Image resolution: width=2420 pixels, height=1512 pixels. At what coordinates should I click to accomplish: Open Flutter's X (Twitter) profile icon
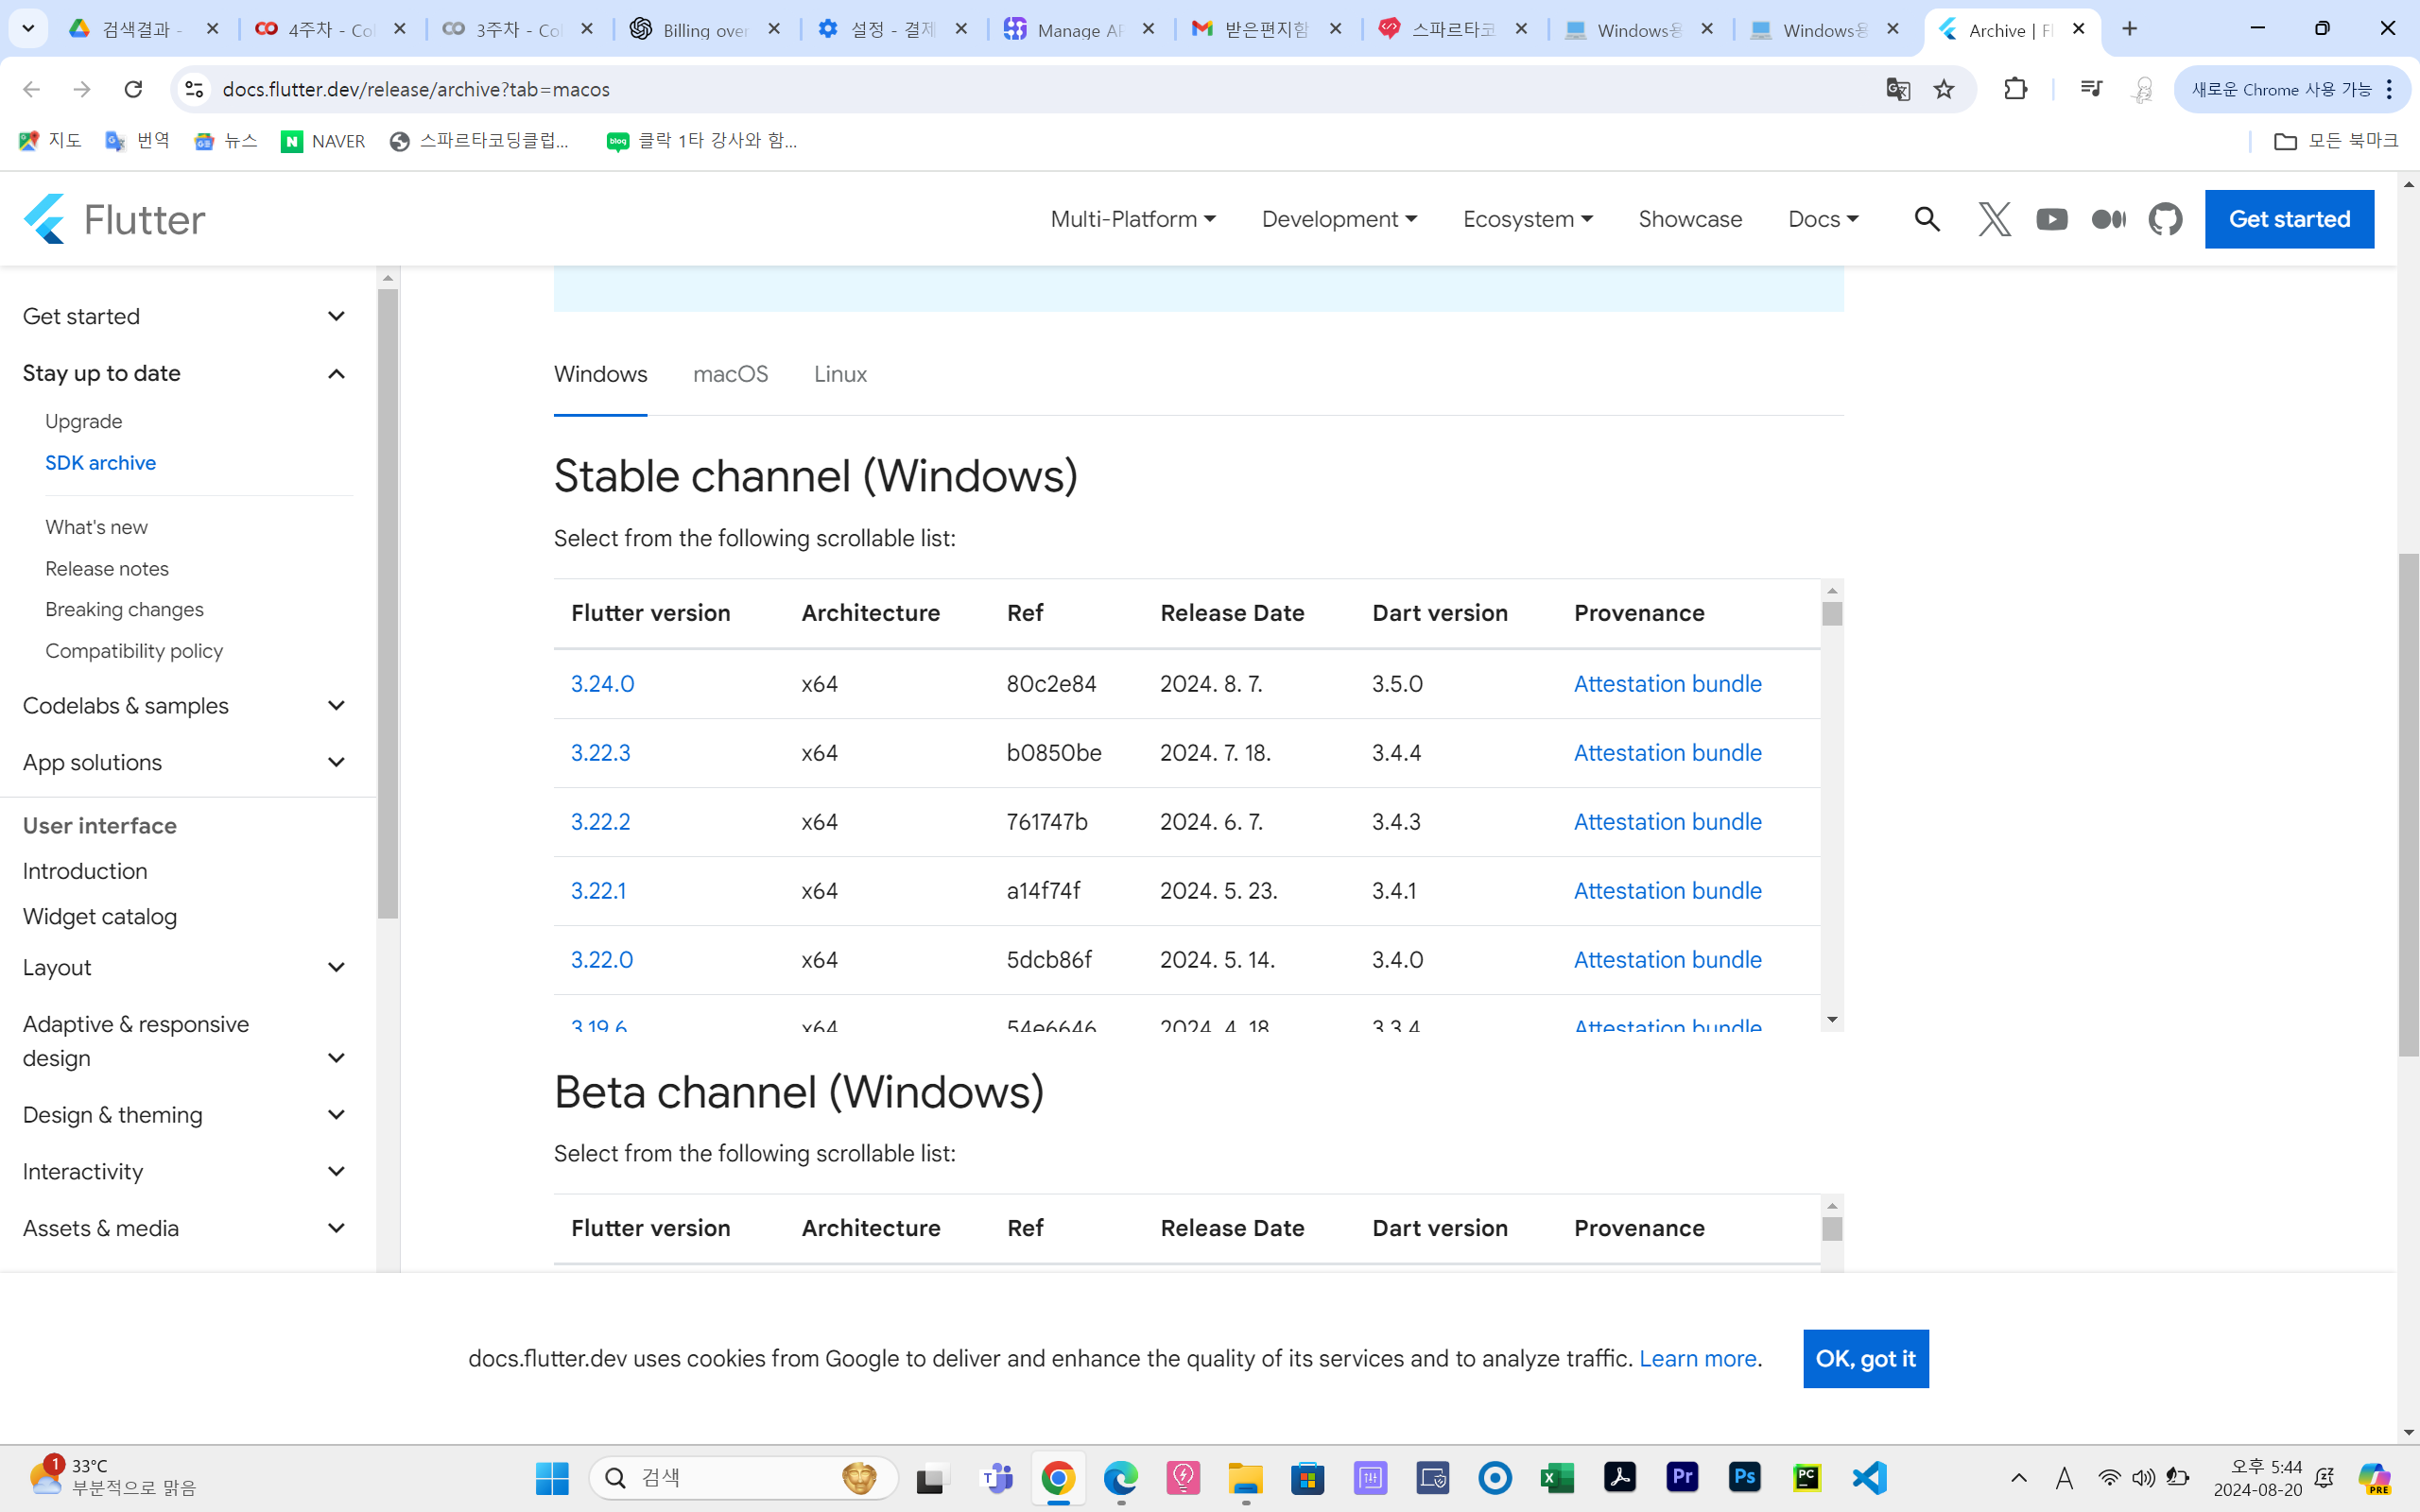pyautogui.click(x=1994, y=219)
